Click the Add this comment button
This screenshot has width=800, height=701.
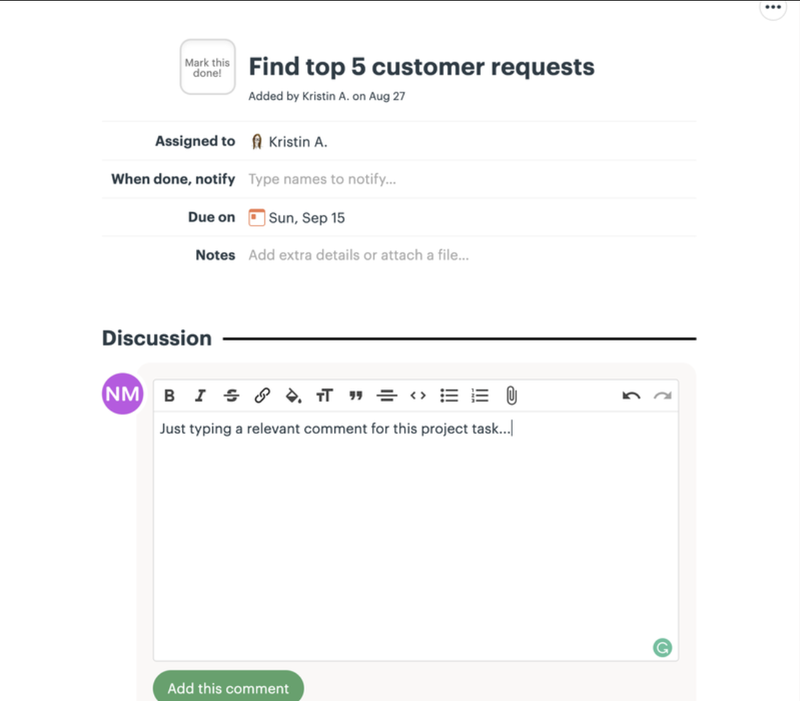point(228,688)
